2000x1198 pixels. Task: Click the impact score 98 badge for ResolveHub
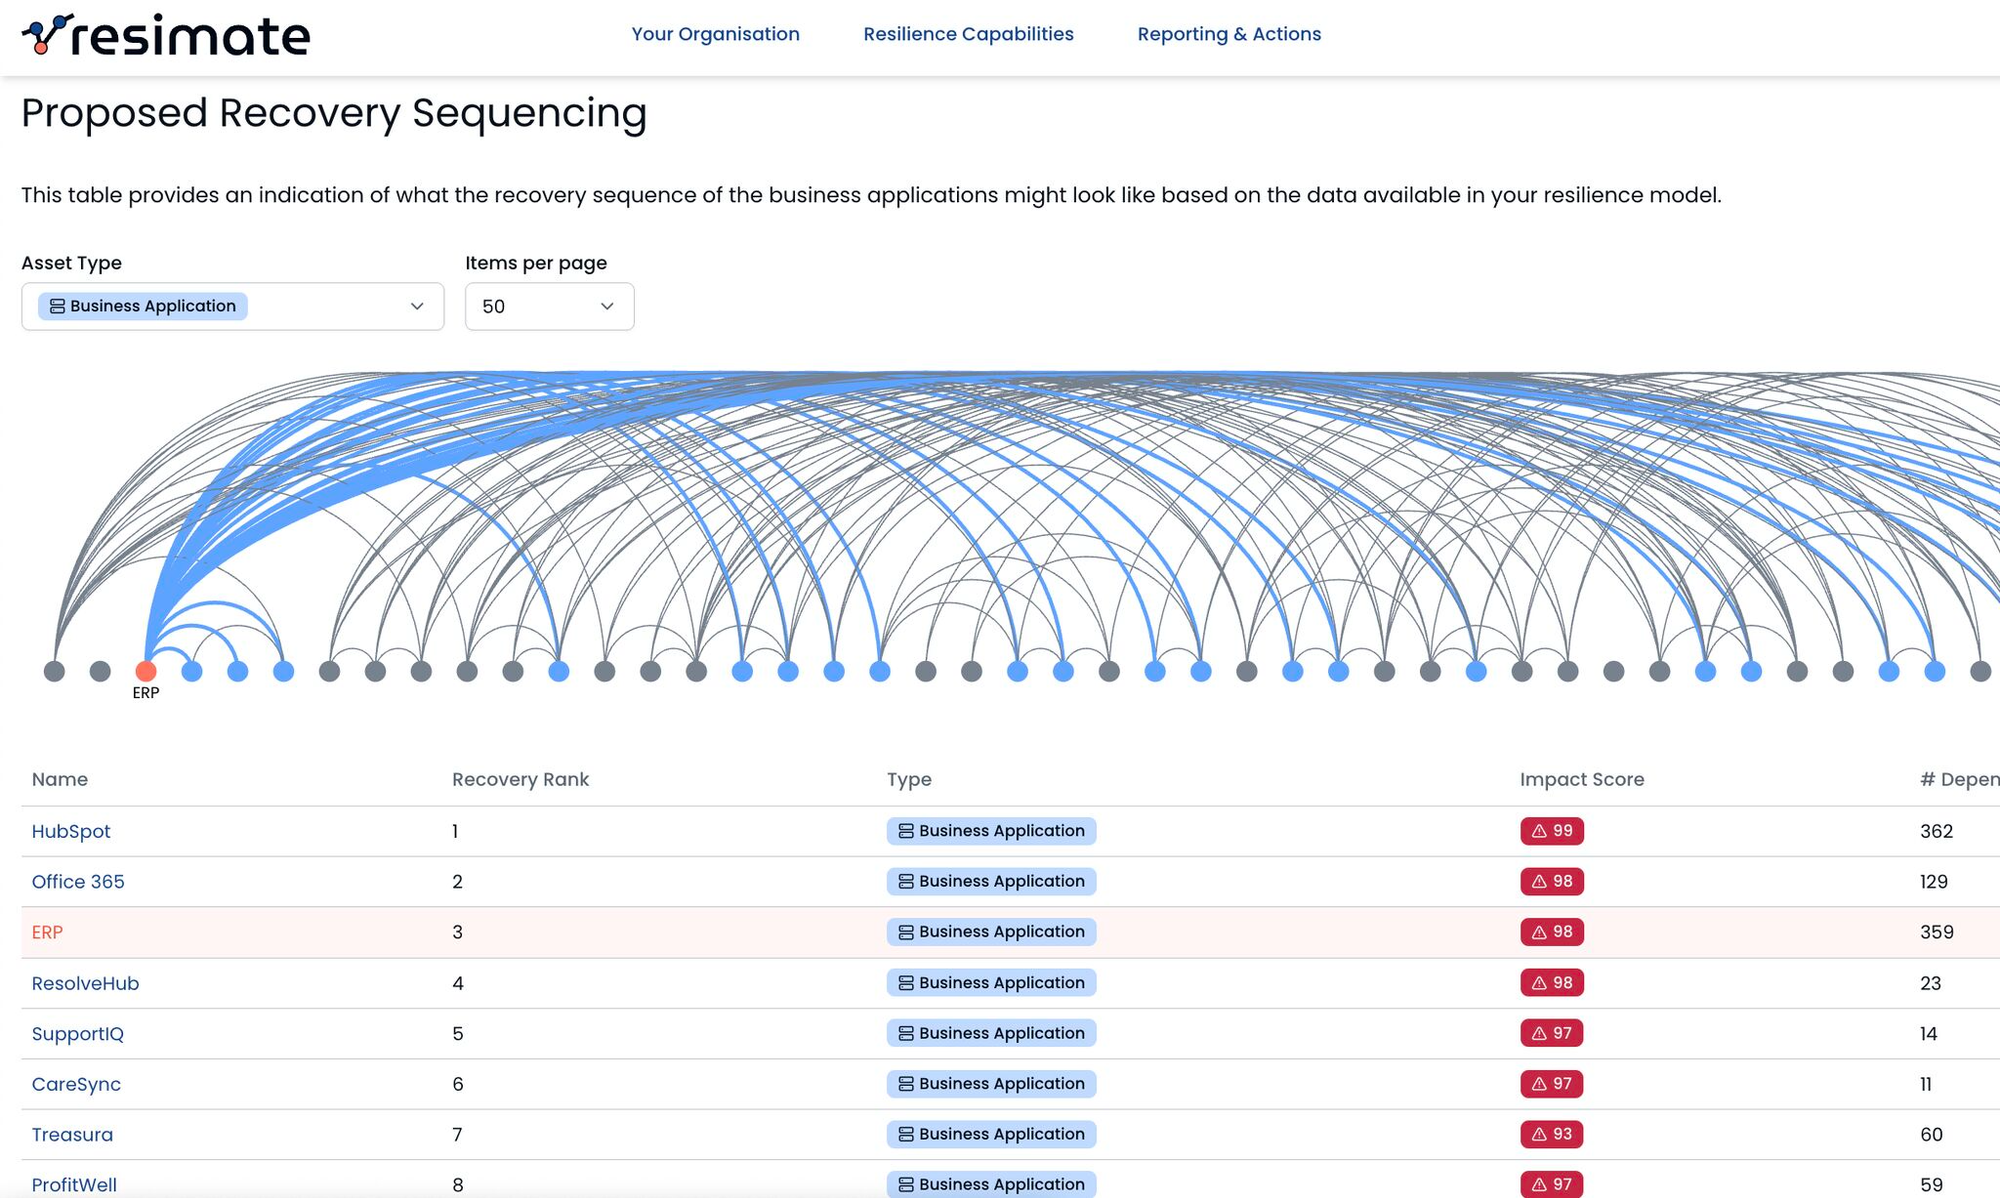tap(1552, 983)
